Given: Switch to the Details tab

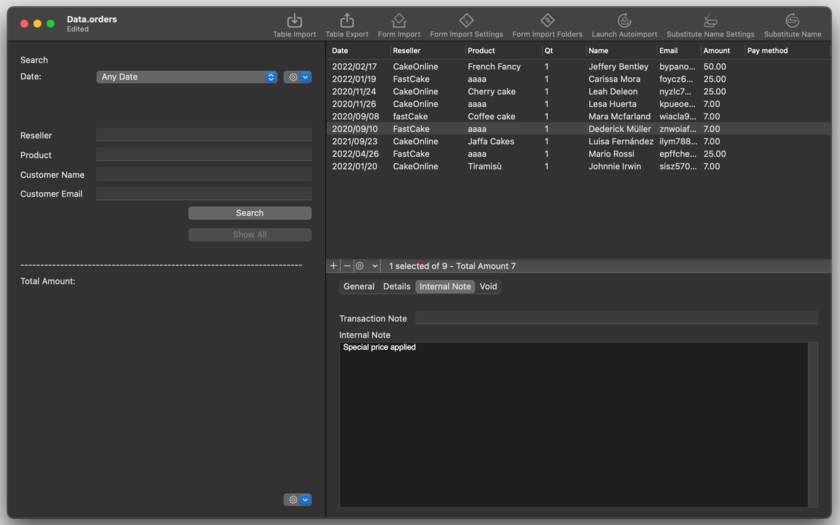Looking at the screenshot, I should (396, 287).
